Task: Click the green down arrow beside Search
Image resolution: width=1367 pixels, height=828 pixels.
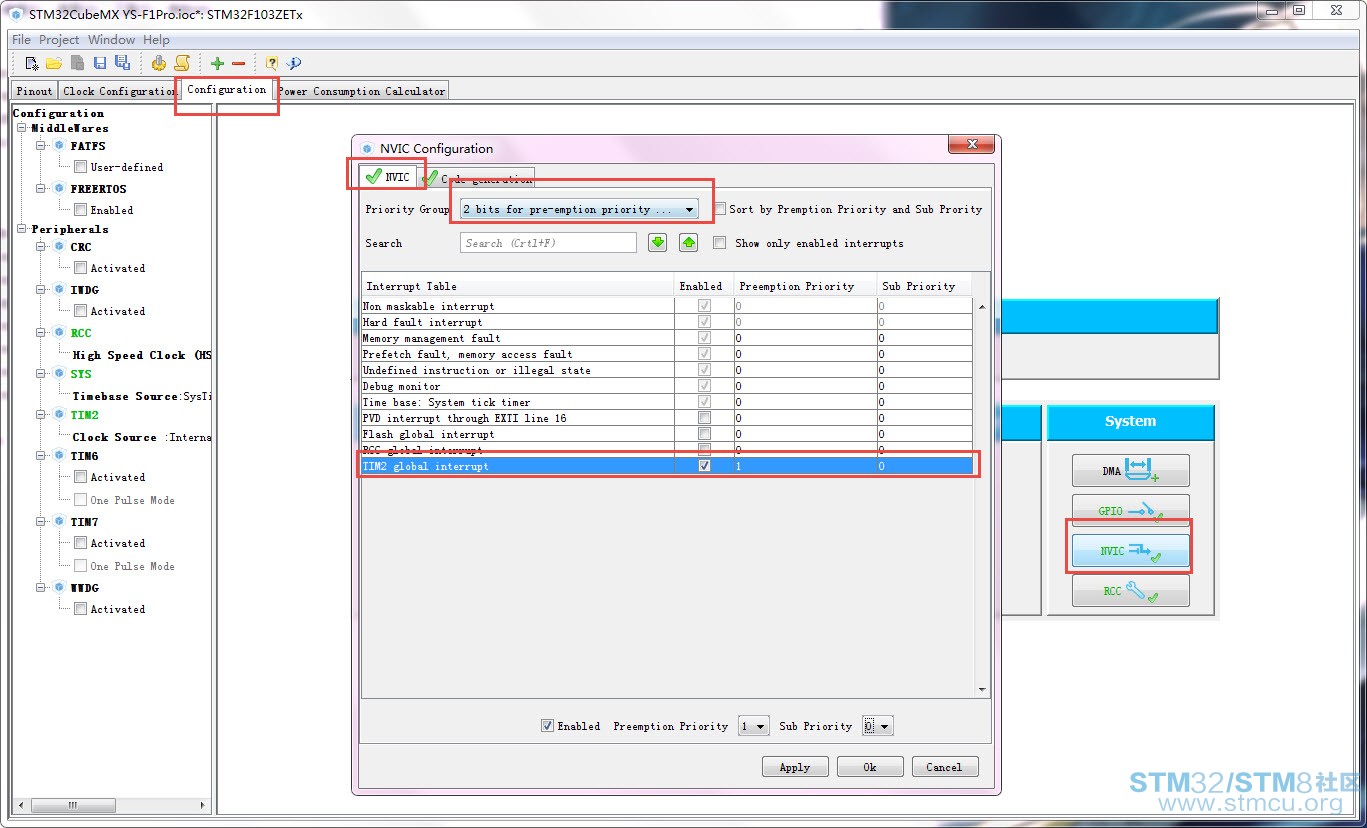Action: tap(657, 243)
